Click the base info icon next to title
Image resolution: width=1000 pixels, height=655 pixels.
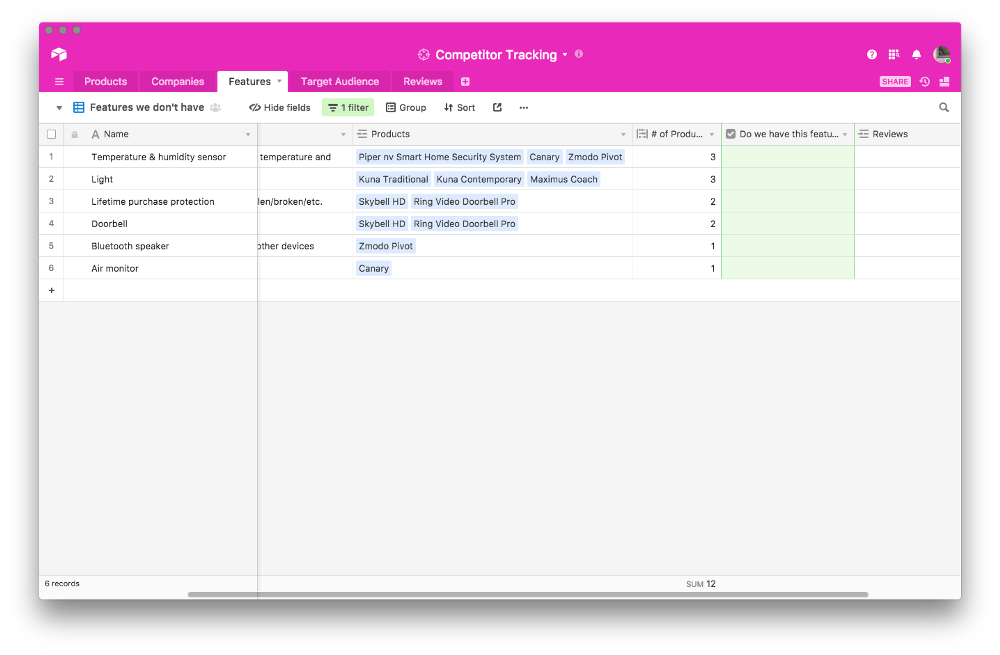pos(579,54)
